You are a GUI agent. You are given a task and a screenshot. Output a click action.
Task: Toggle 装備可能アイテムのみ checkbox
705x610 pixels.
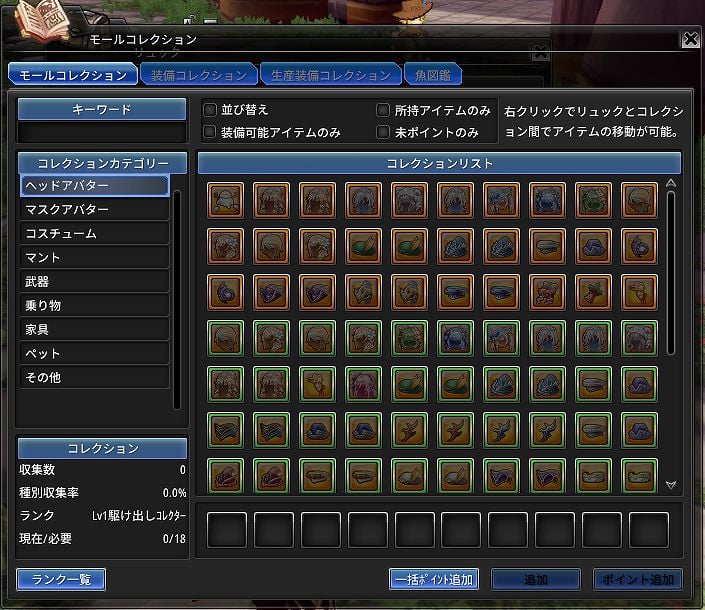point(210,132)
